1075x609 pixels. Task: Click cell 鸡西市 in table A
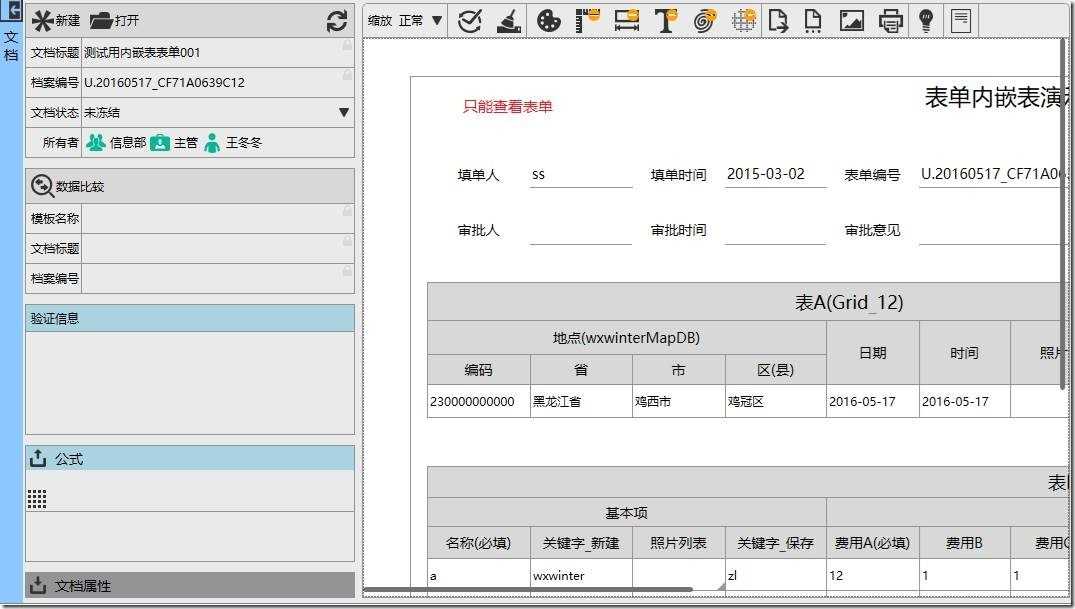pos(679,401)
